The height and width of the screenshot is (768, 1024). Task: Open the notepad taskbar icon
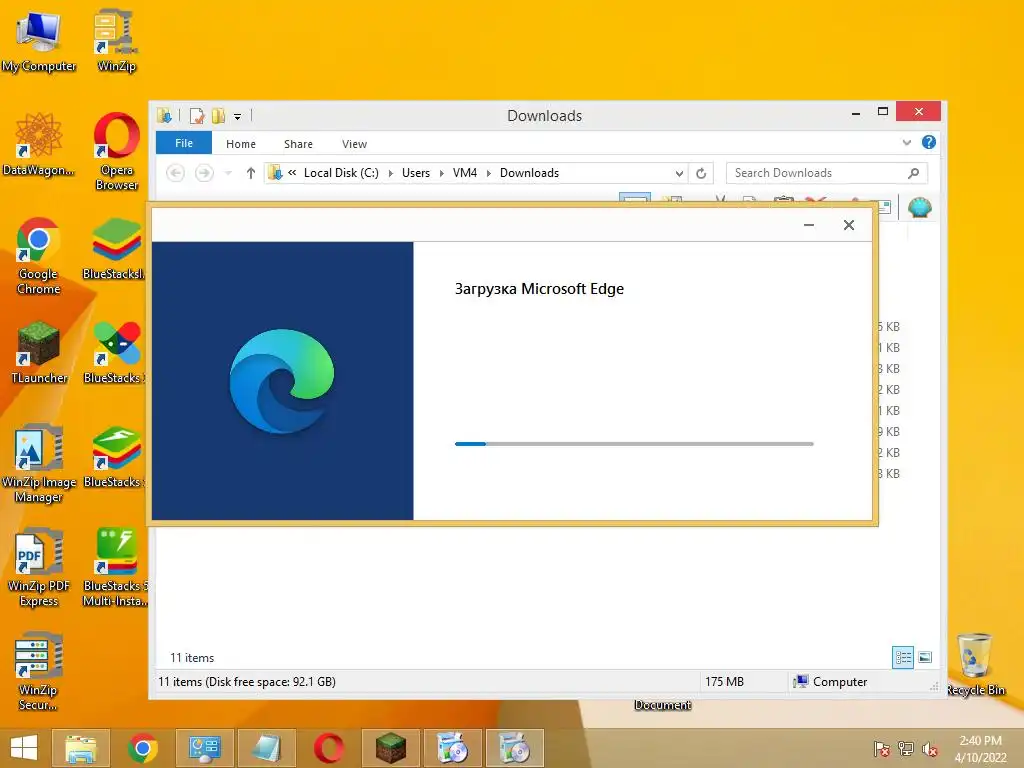(x=266, y=748)
